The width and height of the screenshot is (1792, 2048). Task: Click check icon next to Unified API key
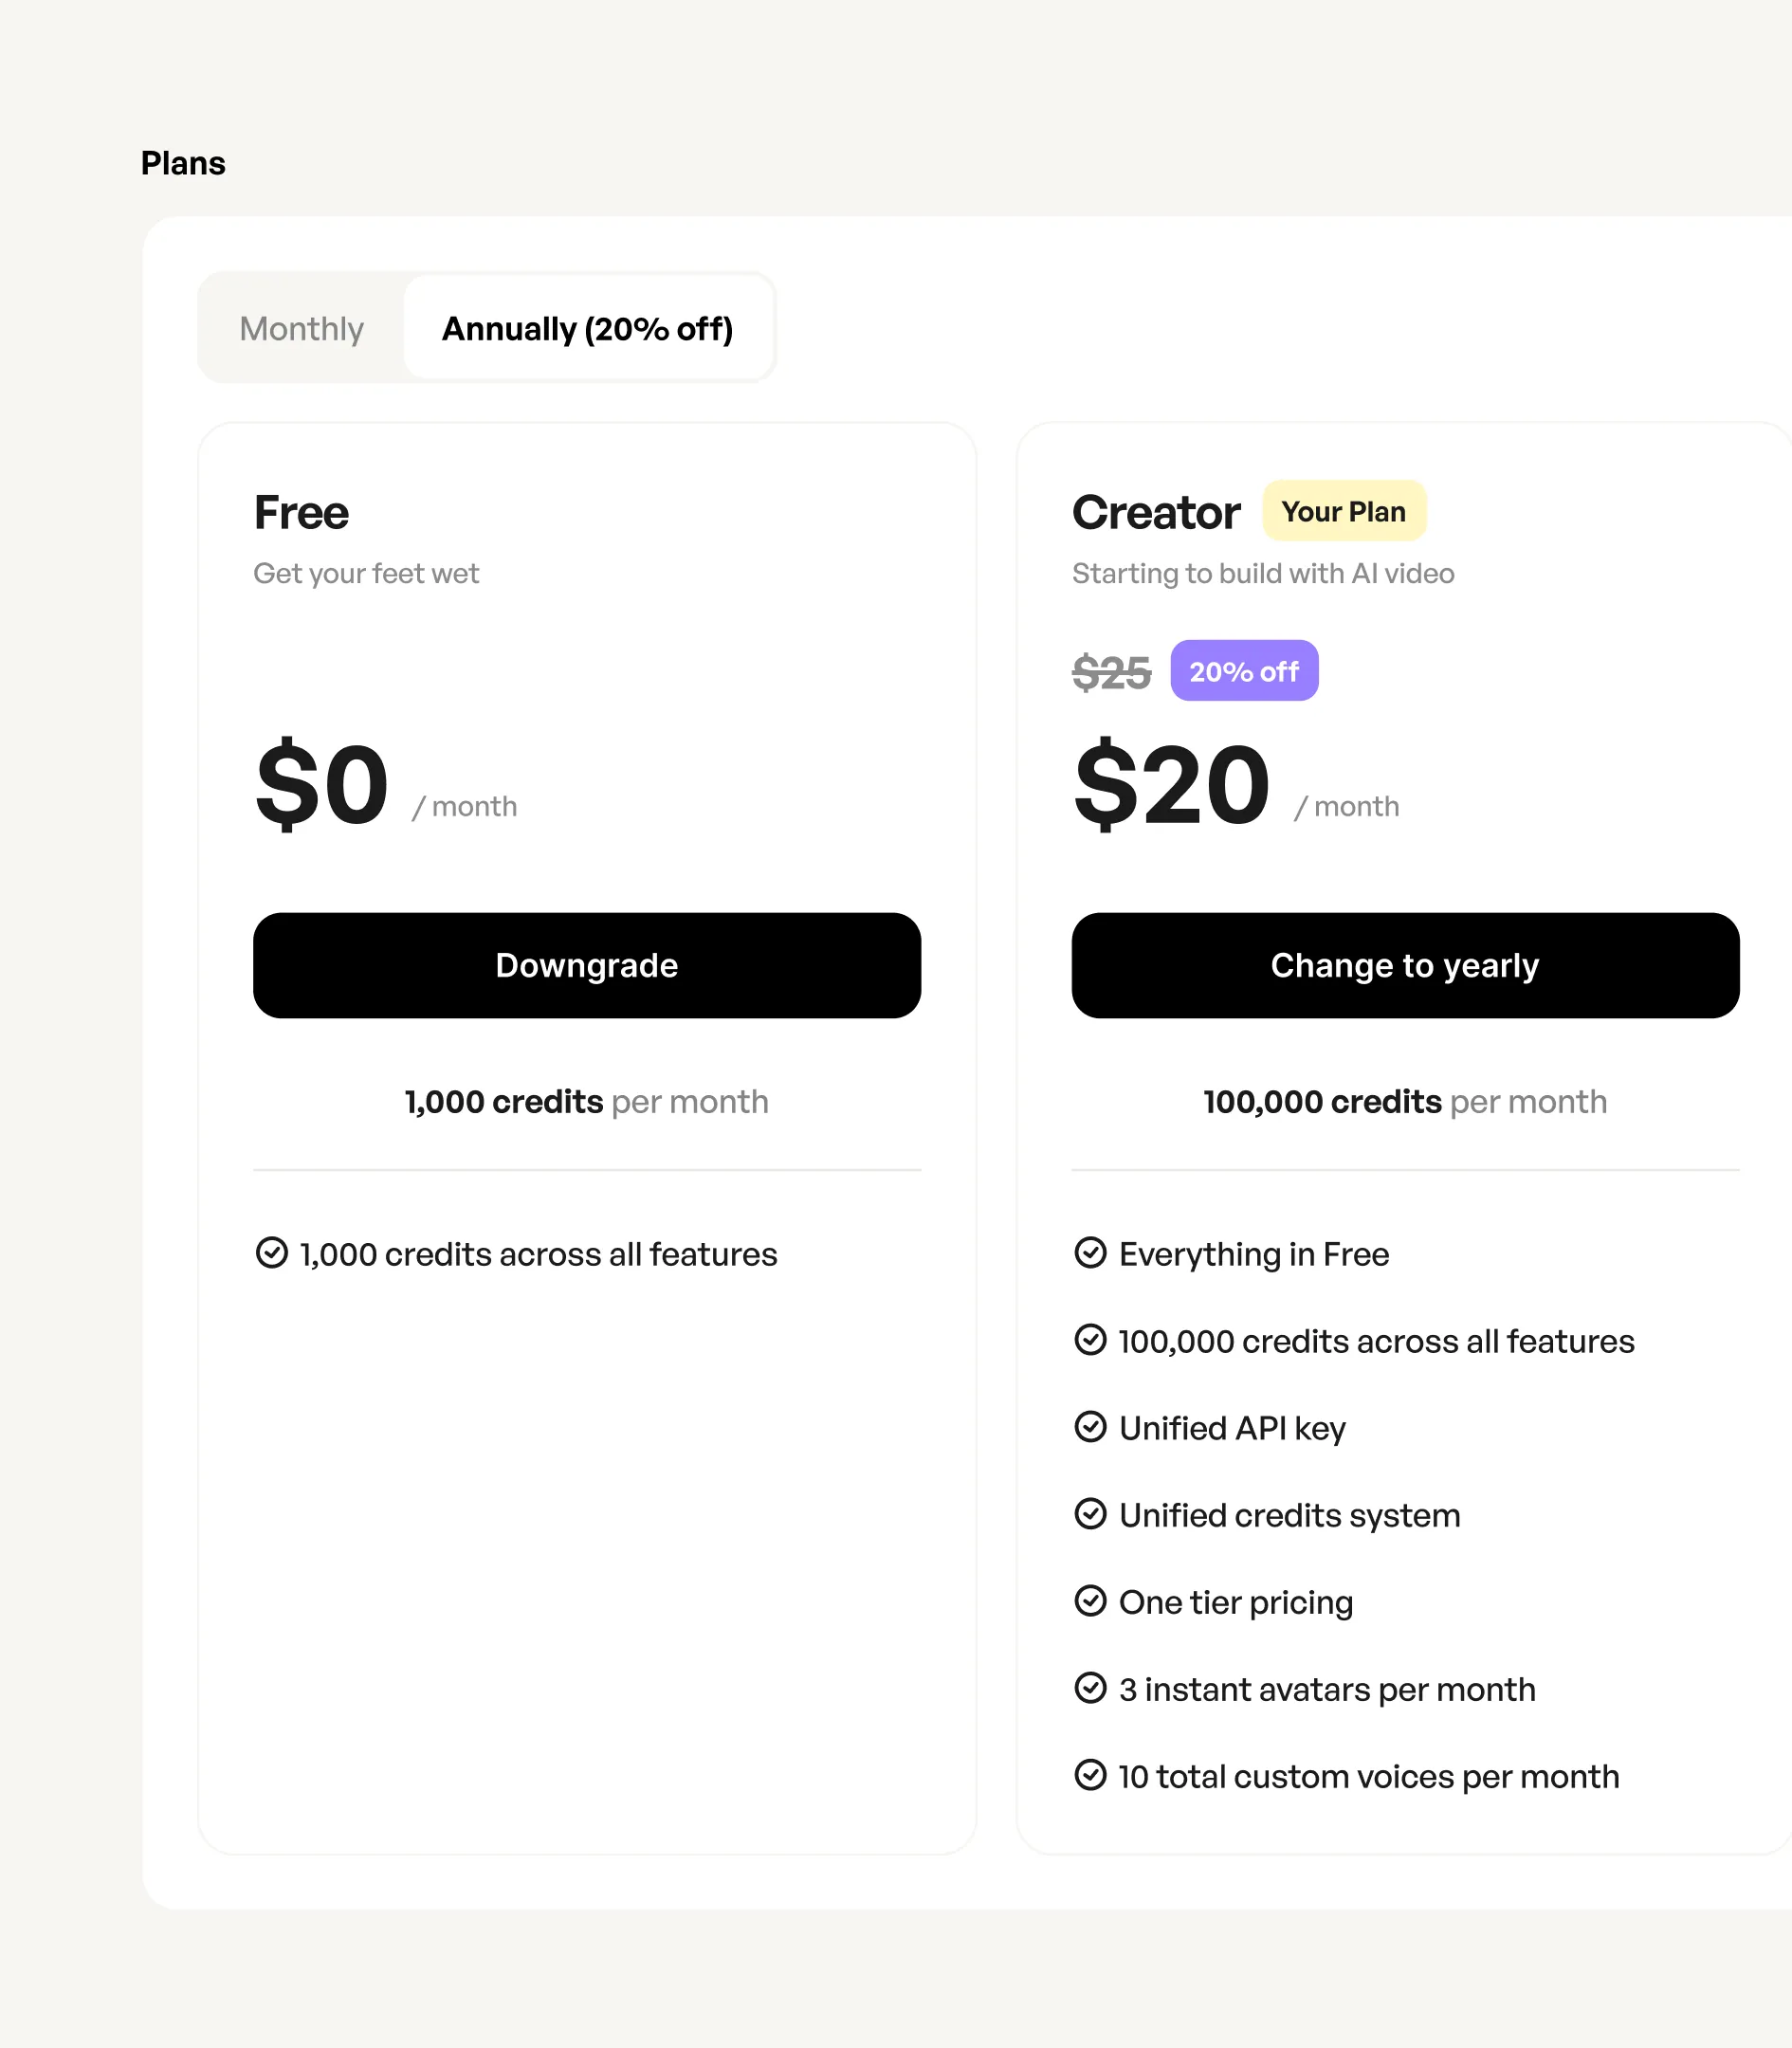click(1090, 1426)
